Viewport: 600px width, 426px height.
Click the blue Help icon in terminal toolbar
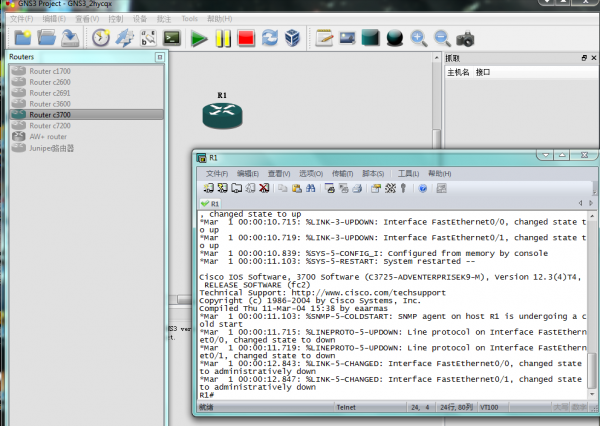tap(423, 188)
